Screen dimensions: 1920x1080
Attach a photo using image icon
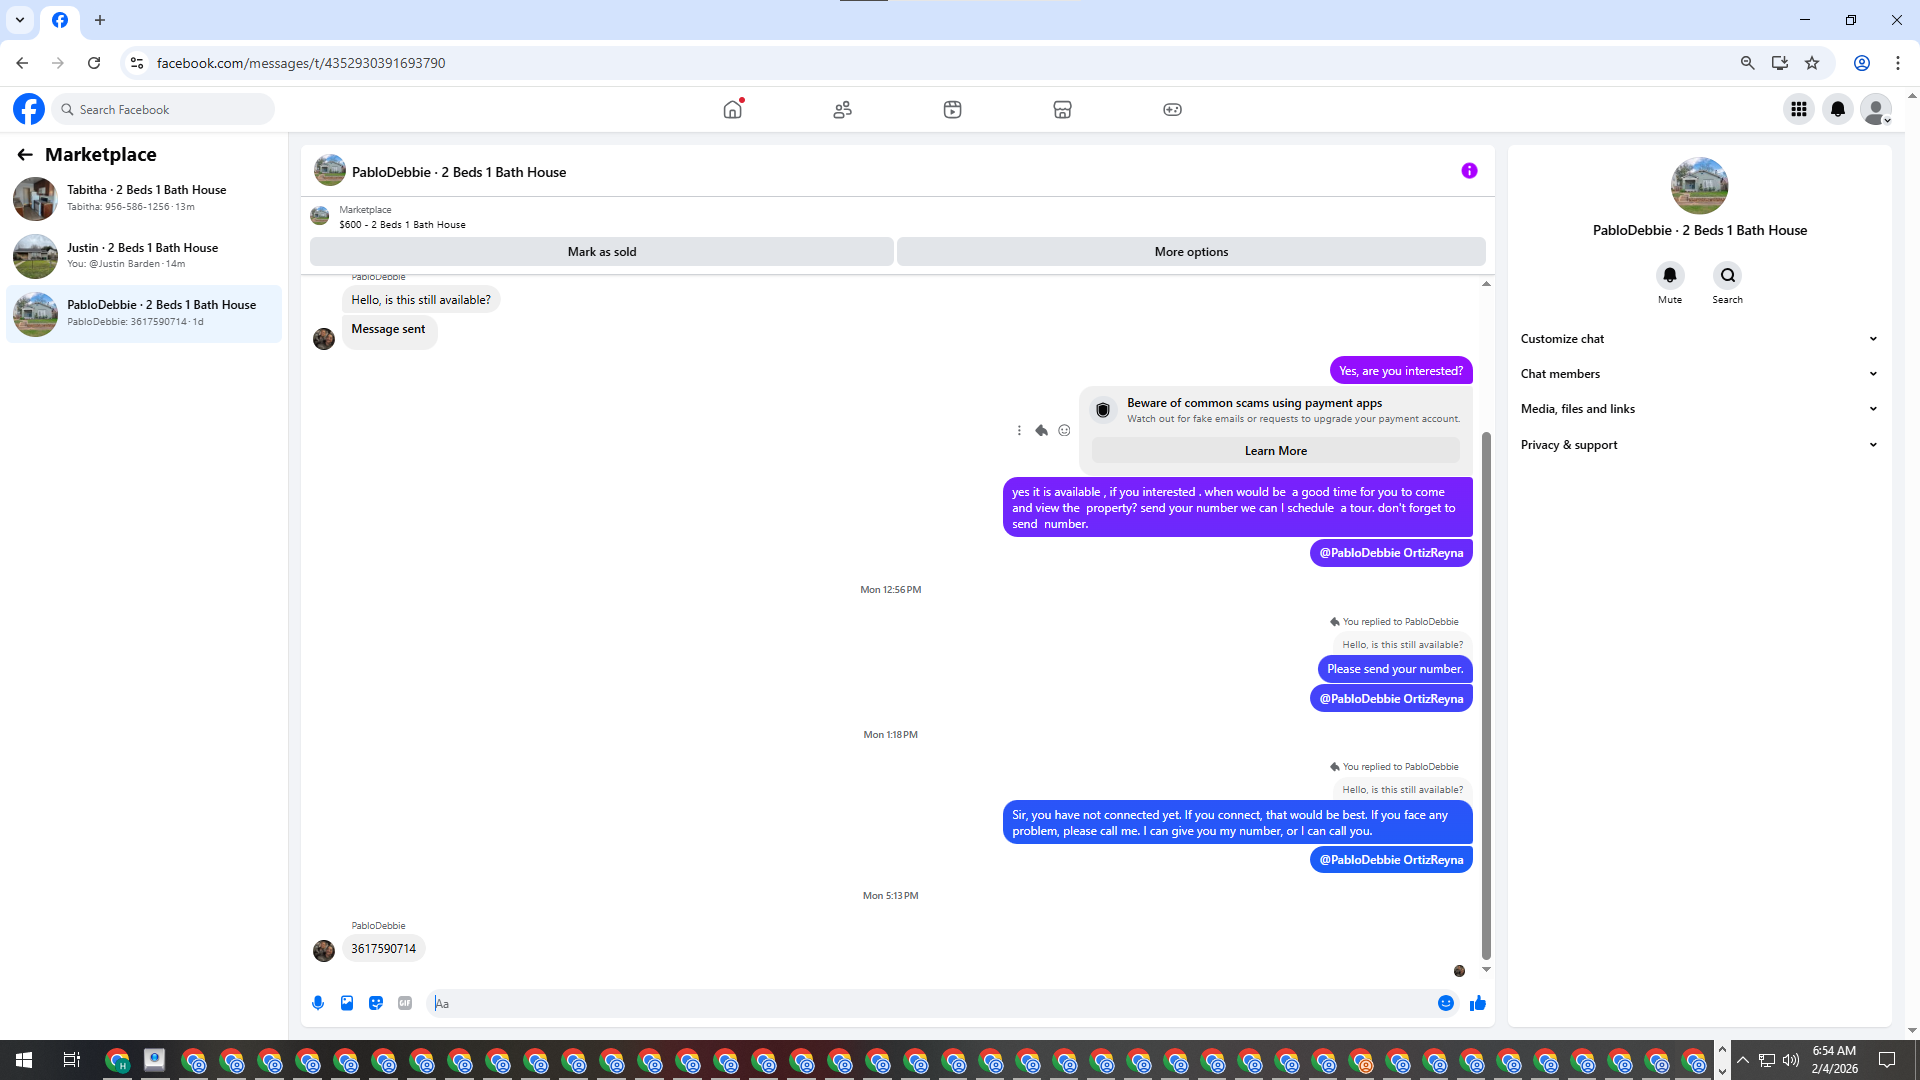347,1003
